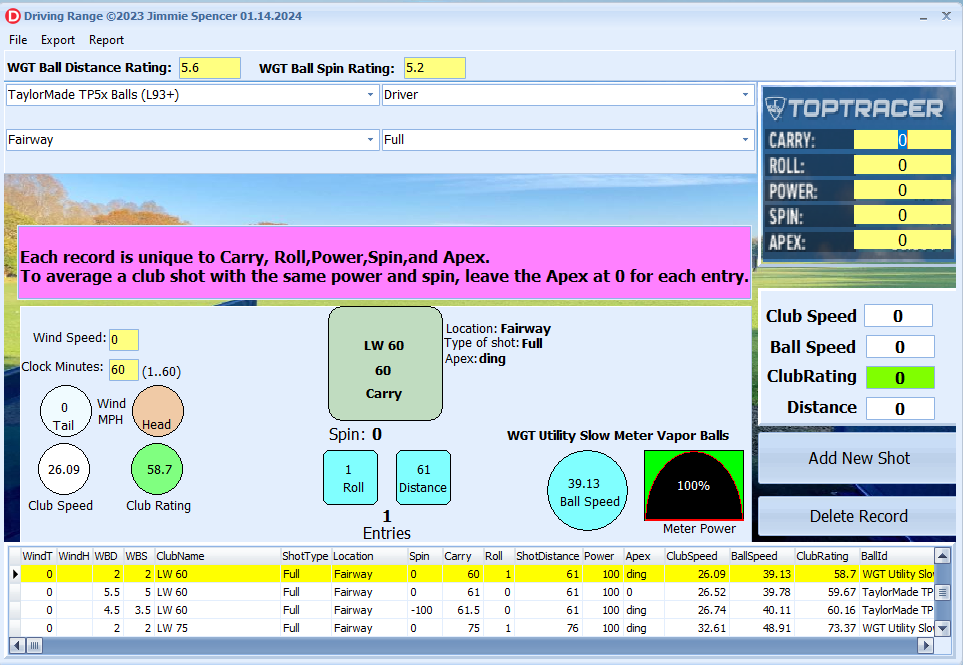This screenshot has width=963, height=665.
Task: Click the green Club Rating circle
Action: coord(158,469)
